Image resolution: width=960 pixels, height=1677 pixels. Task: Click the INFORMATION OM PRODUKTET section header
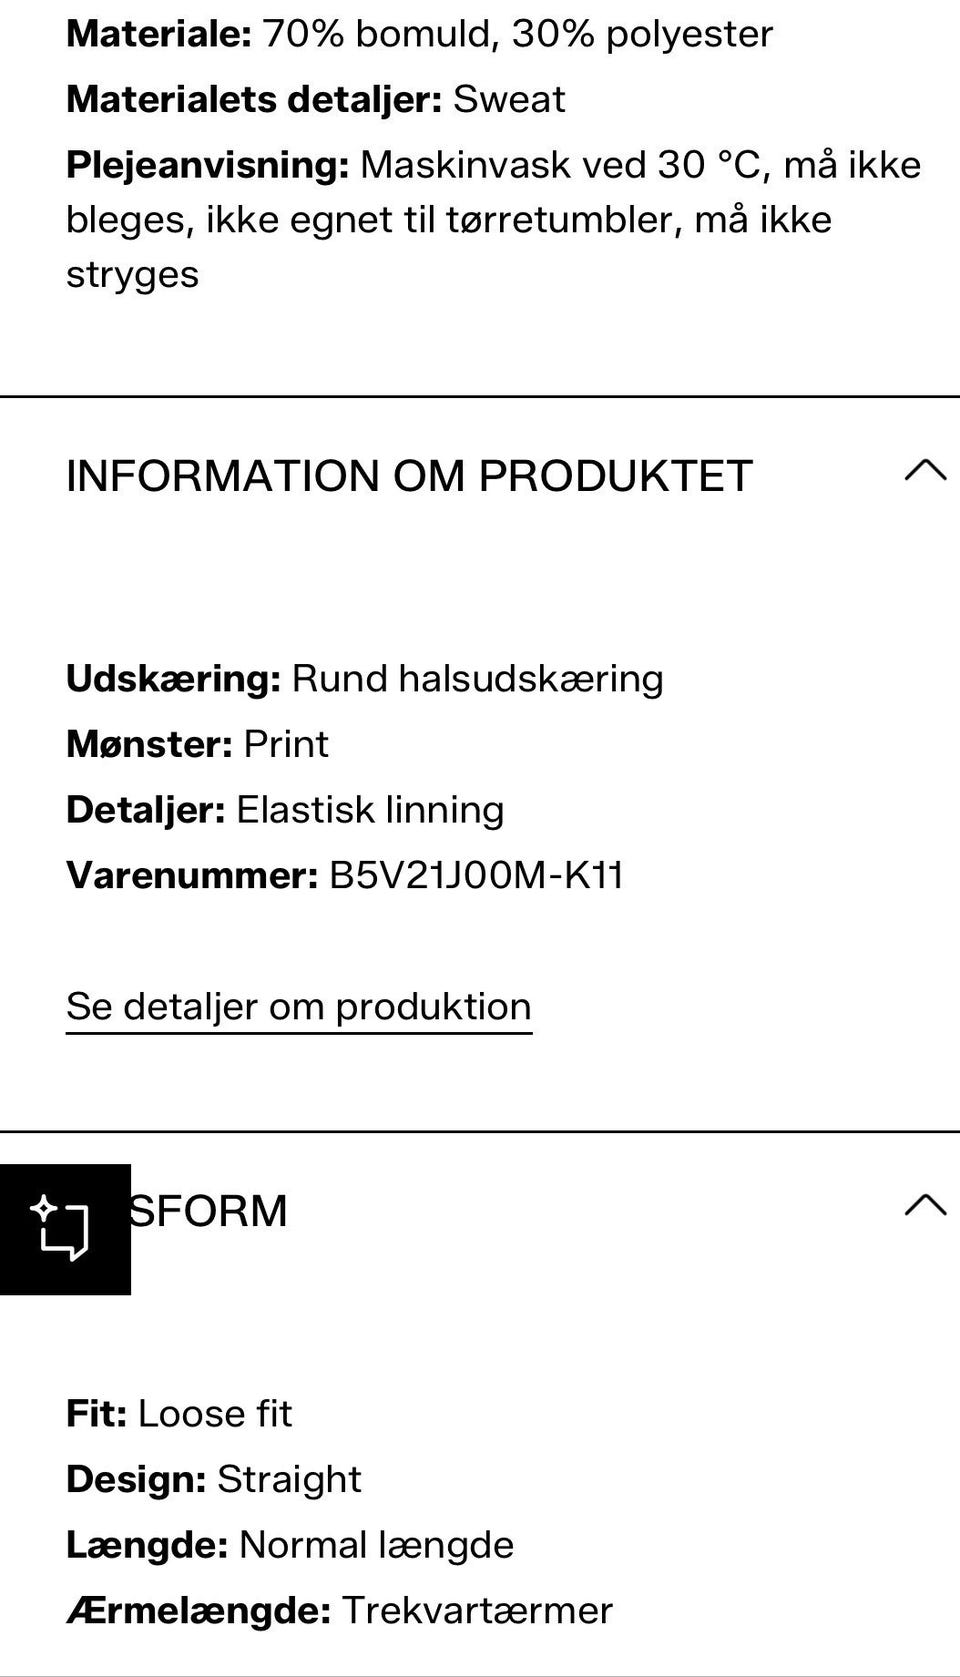point(408,476)
